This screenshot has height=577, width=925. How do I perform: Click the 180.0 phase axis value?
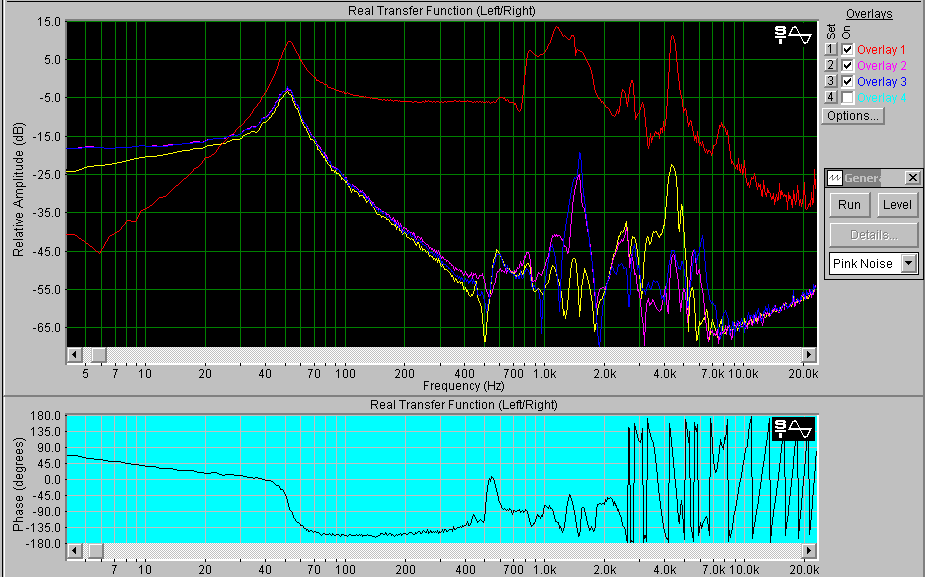(x=46, y=416)
